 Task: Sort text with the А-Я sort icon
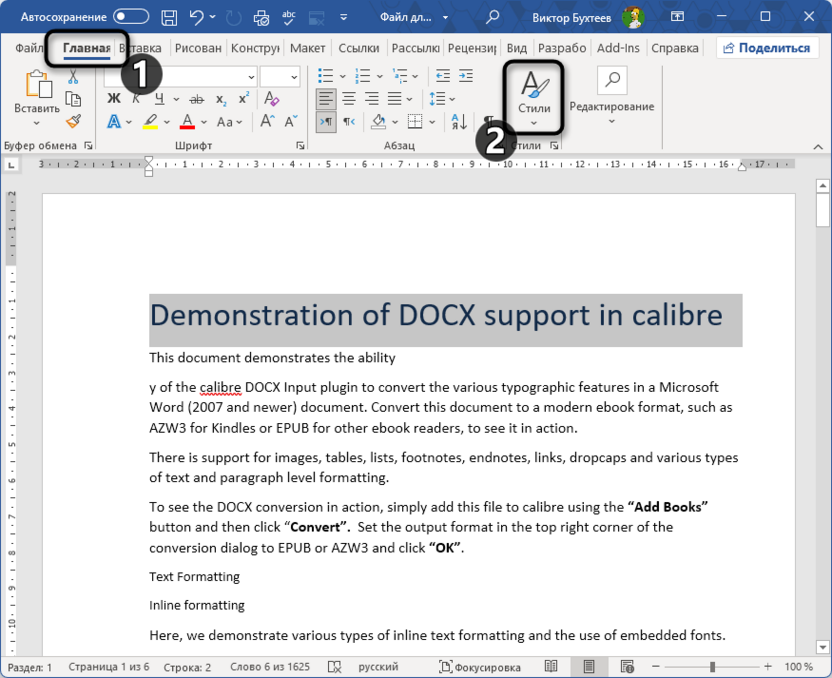point(459,122)
